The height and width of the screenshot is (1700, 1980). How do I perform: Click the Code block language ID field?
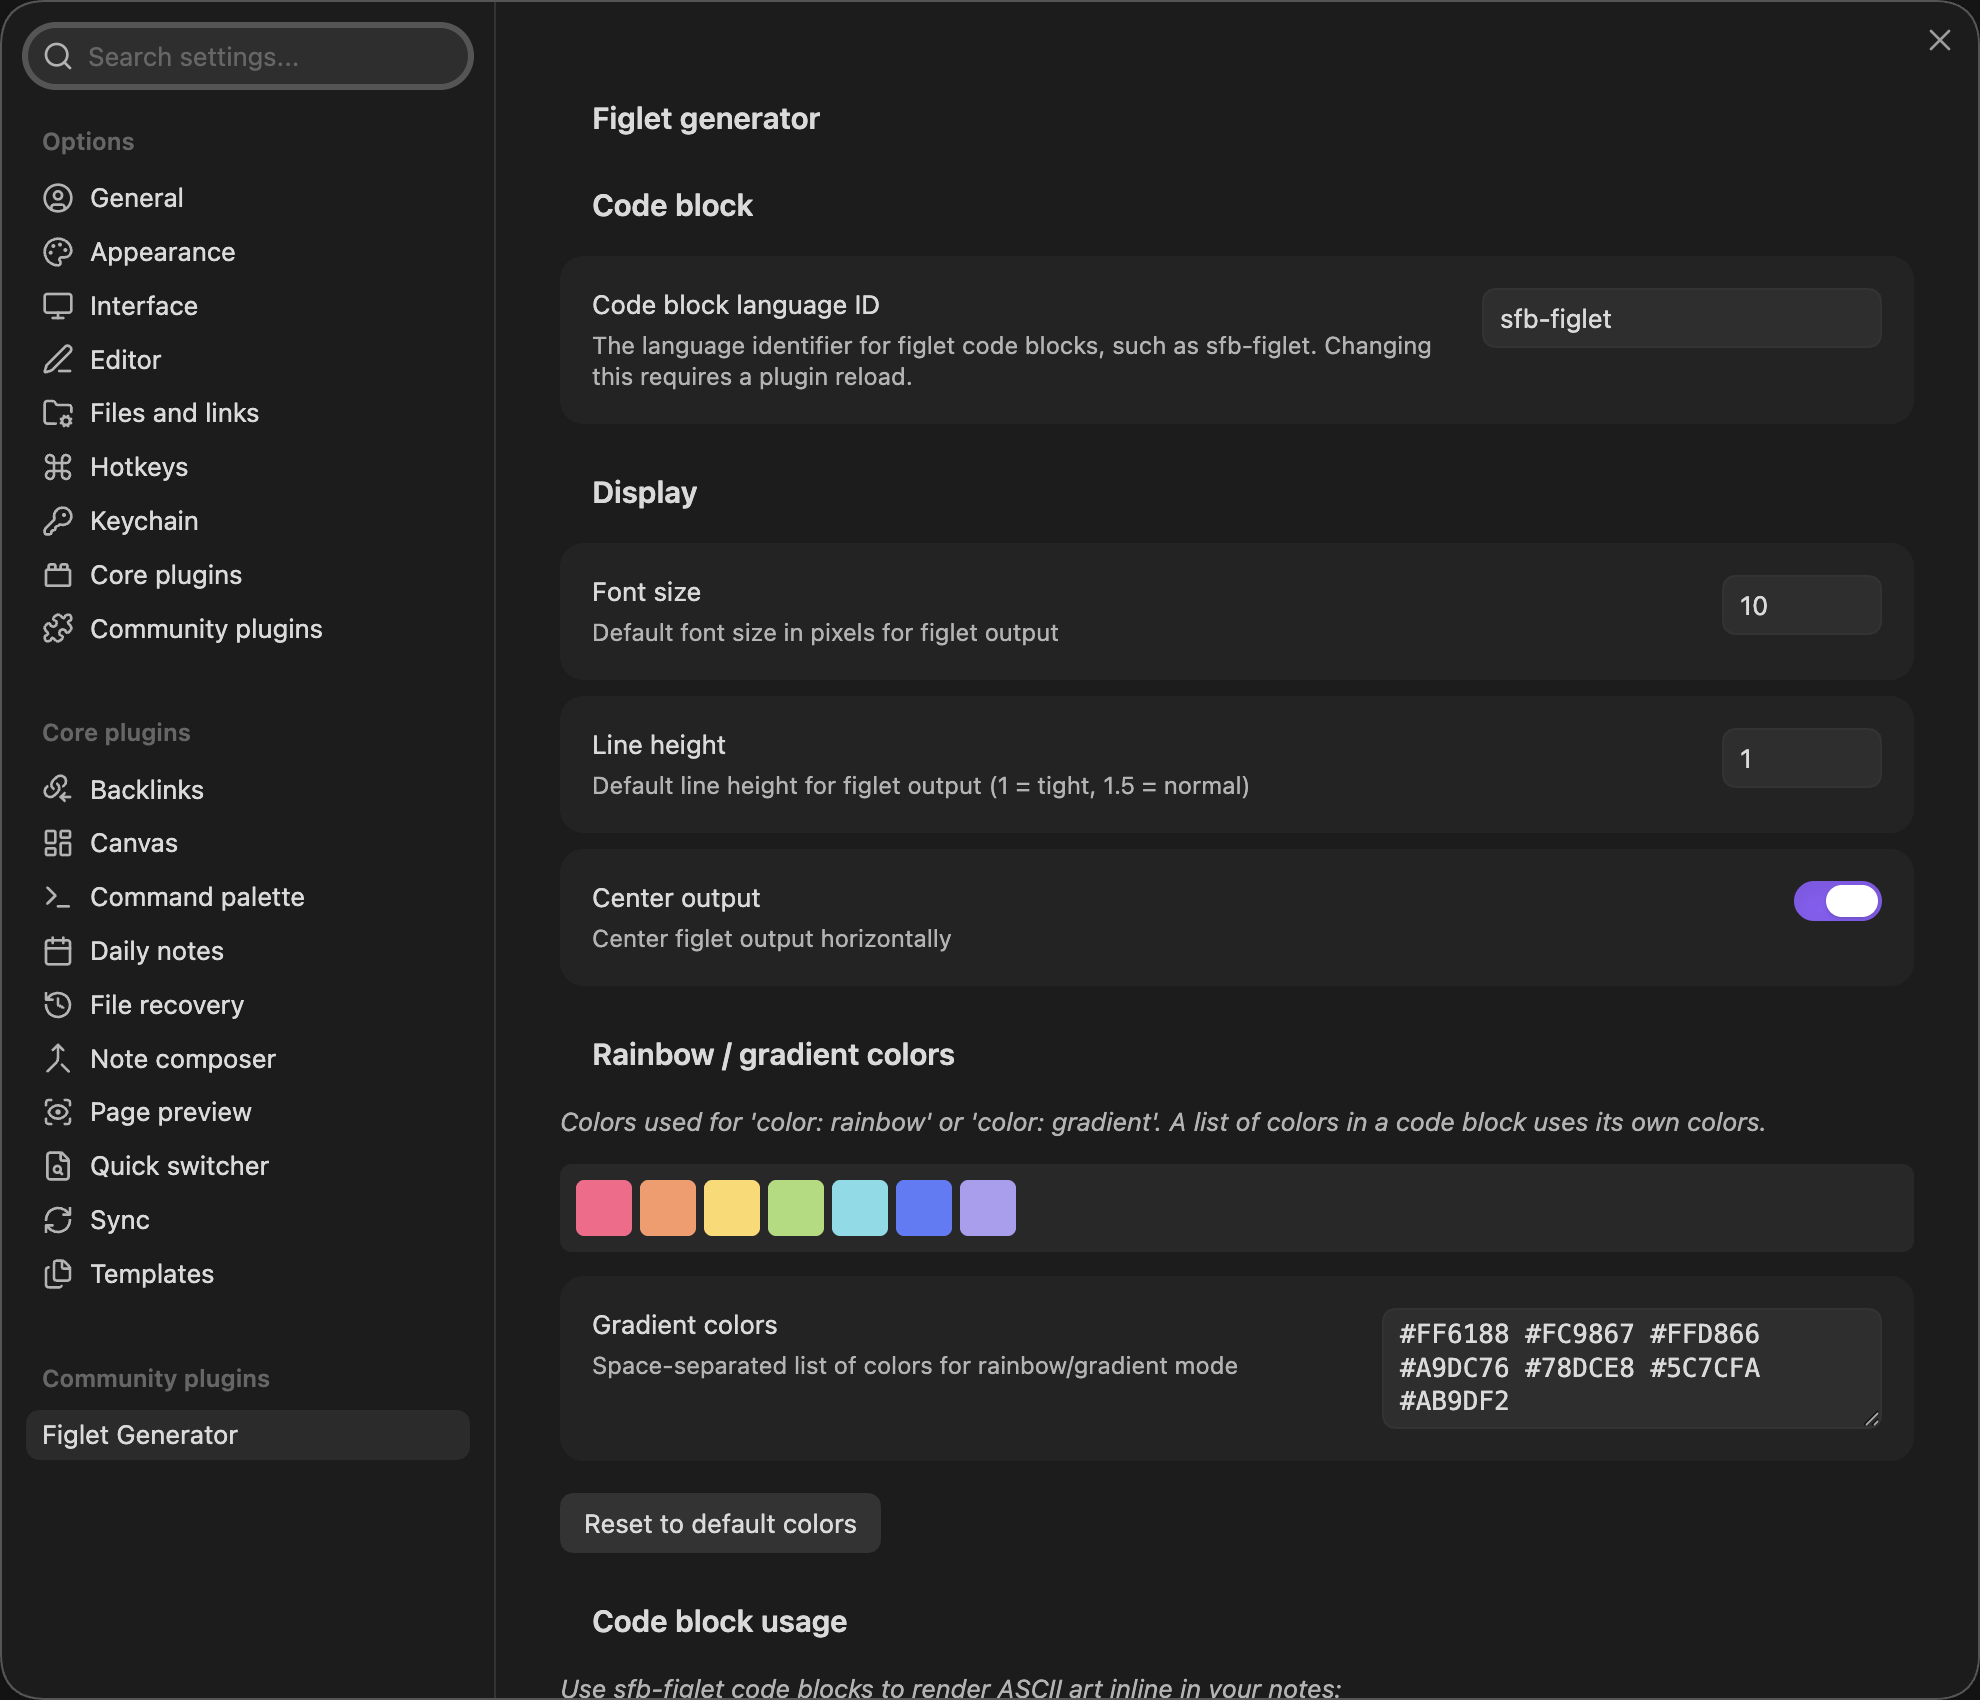point(1682,318)
